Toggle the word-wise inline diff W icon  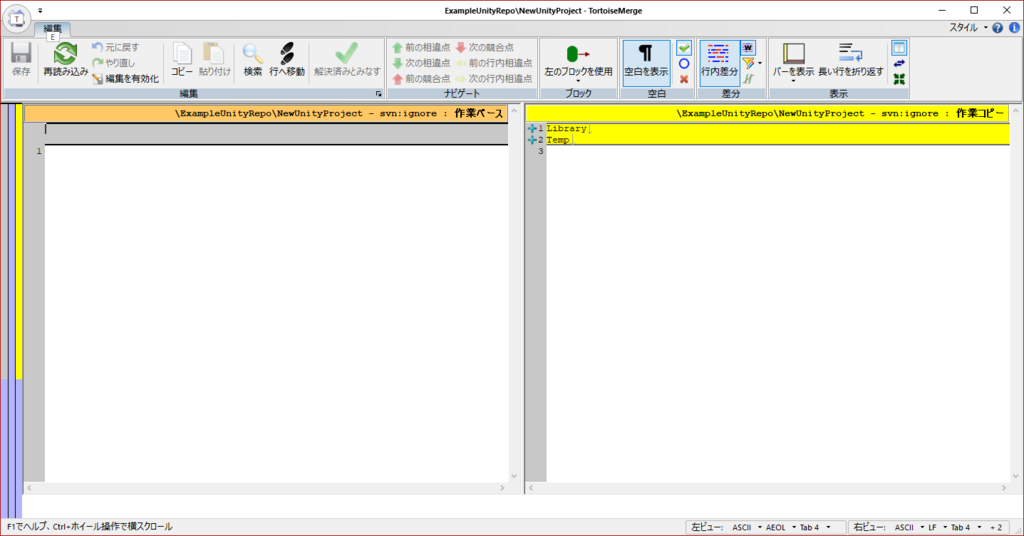pyautogui.click(x=748, y=48)
